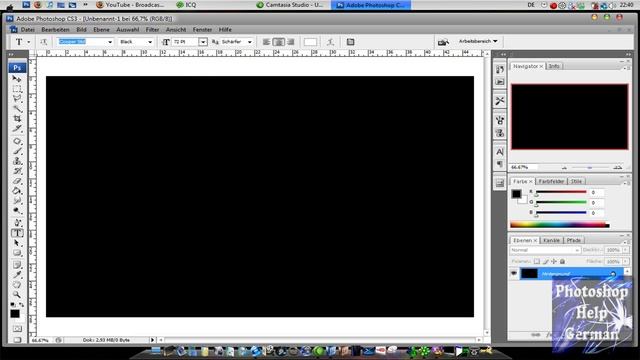Select the Dodge tool
Image resolution: width=640 pixels, height=360 pixels.
point(17,211)
